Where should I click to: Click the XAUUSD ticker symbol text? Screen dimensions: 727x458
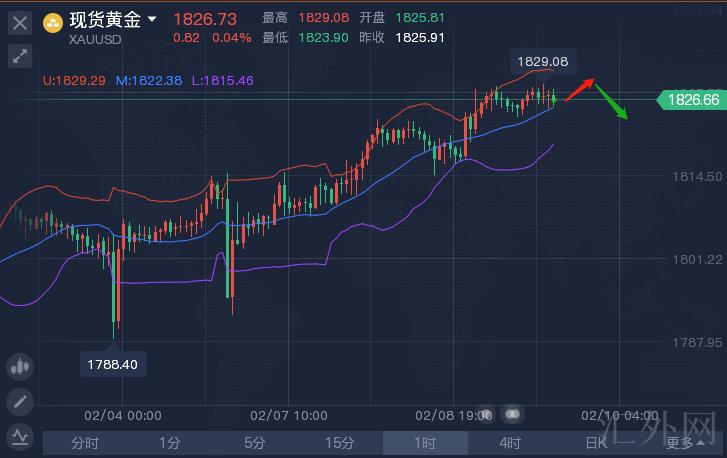point(97,39)
